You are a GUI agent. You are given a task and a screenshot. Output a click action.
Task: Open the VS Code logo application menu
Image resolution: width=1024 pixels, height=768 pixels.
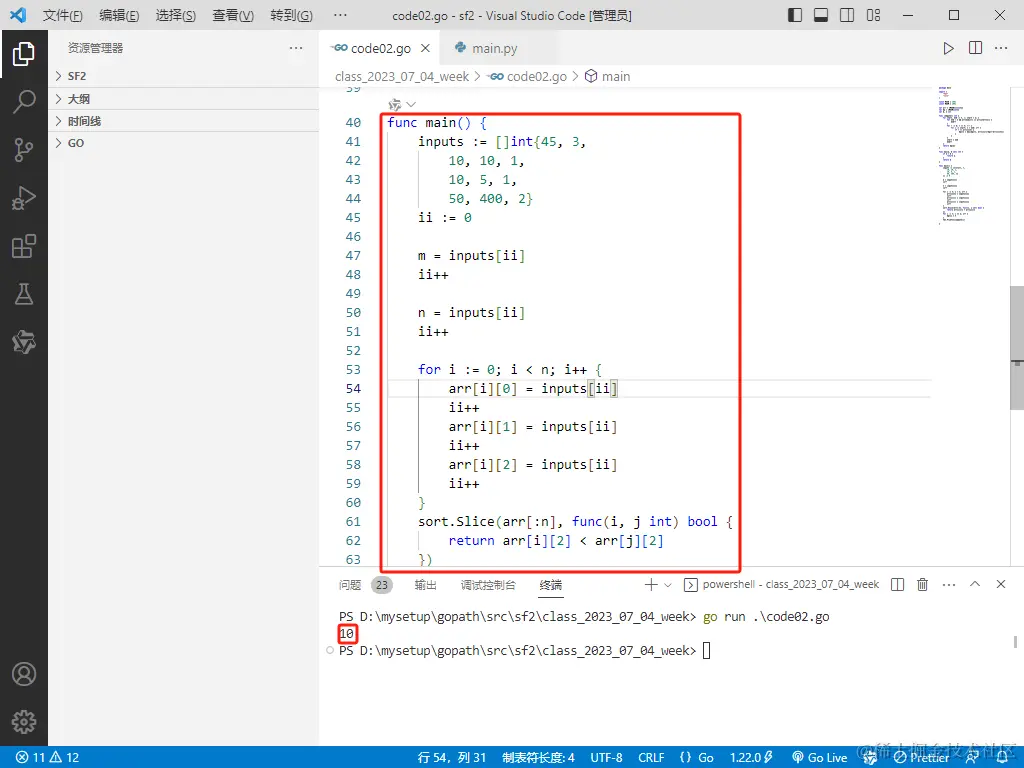[x=18, y=15]
